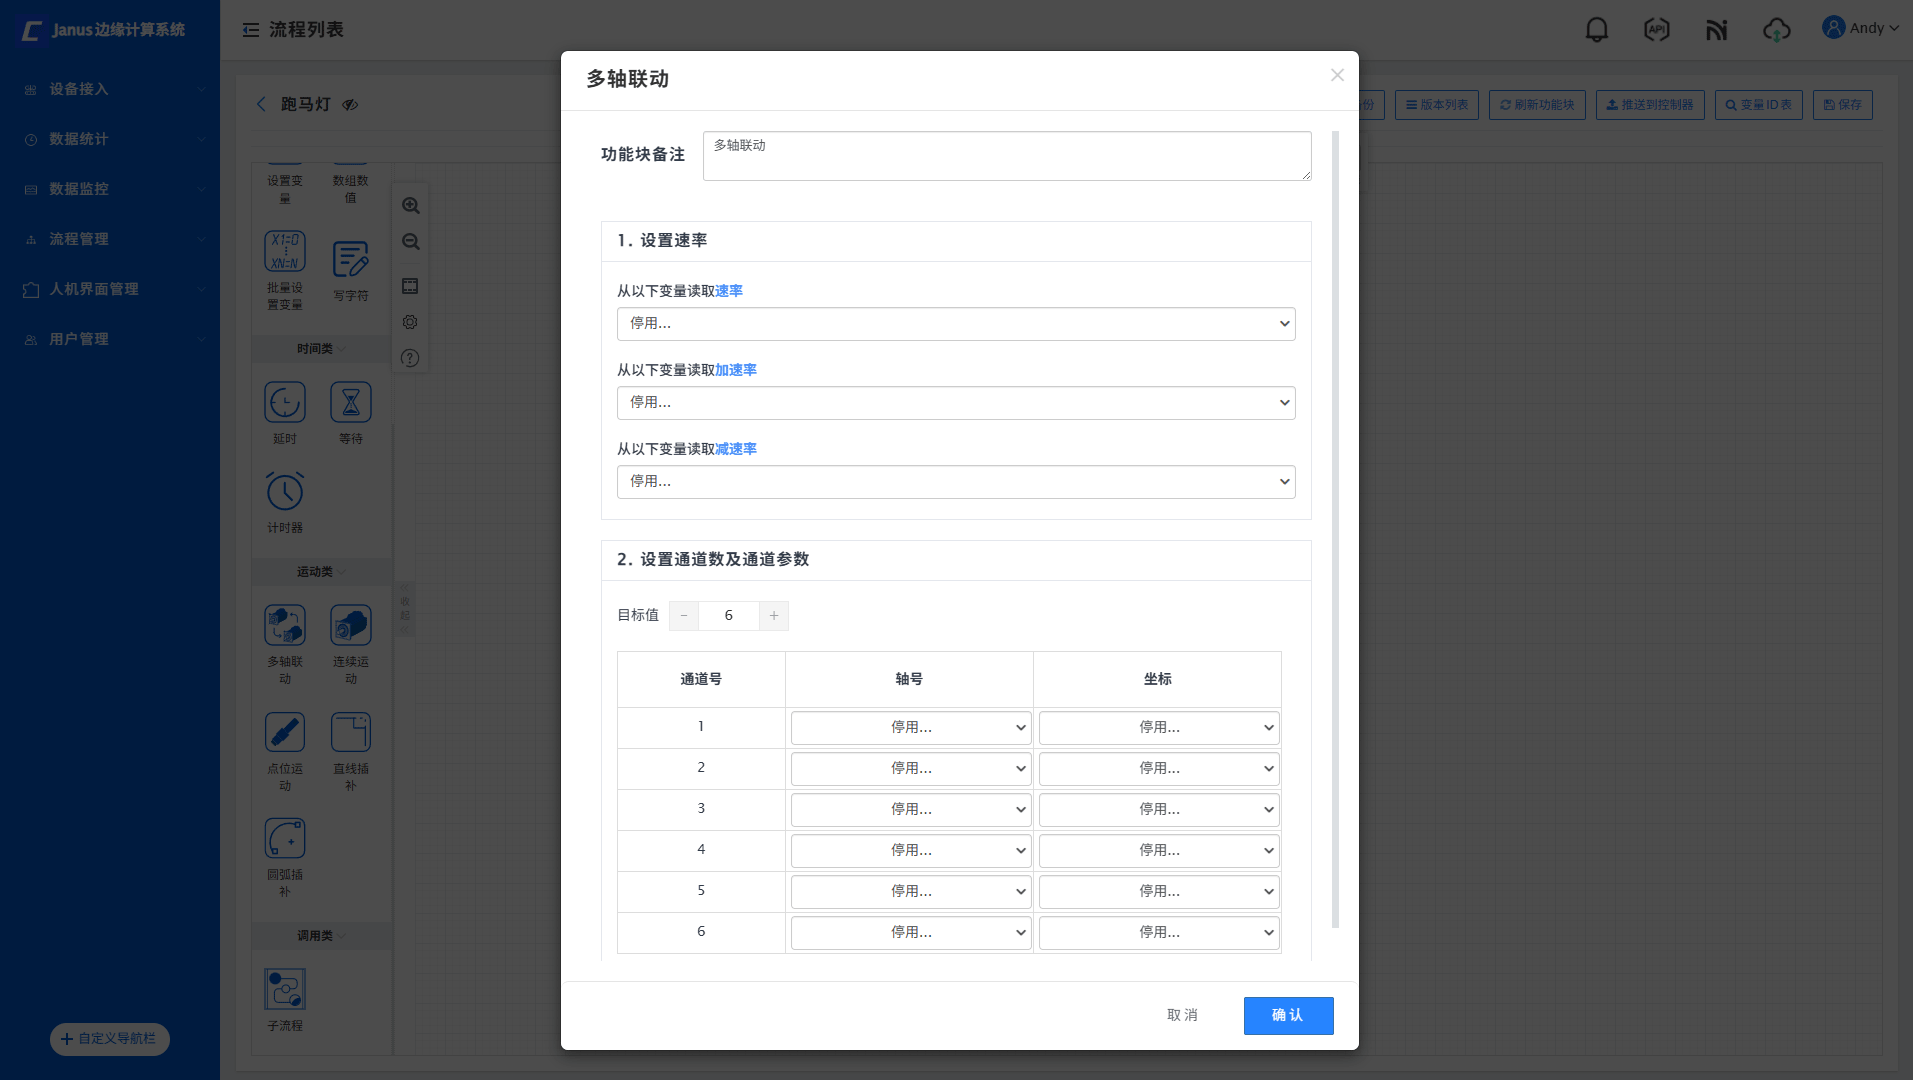
Task: Increase 目标值 with the plus button
Action: (x=774, y=616)
